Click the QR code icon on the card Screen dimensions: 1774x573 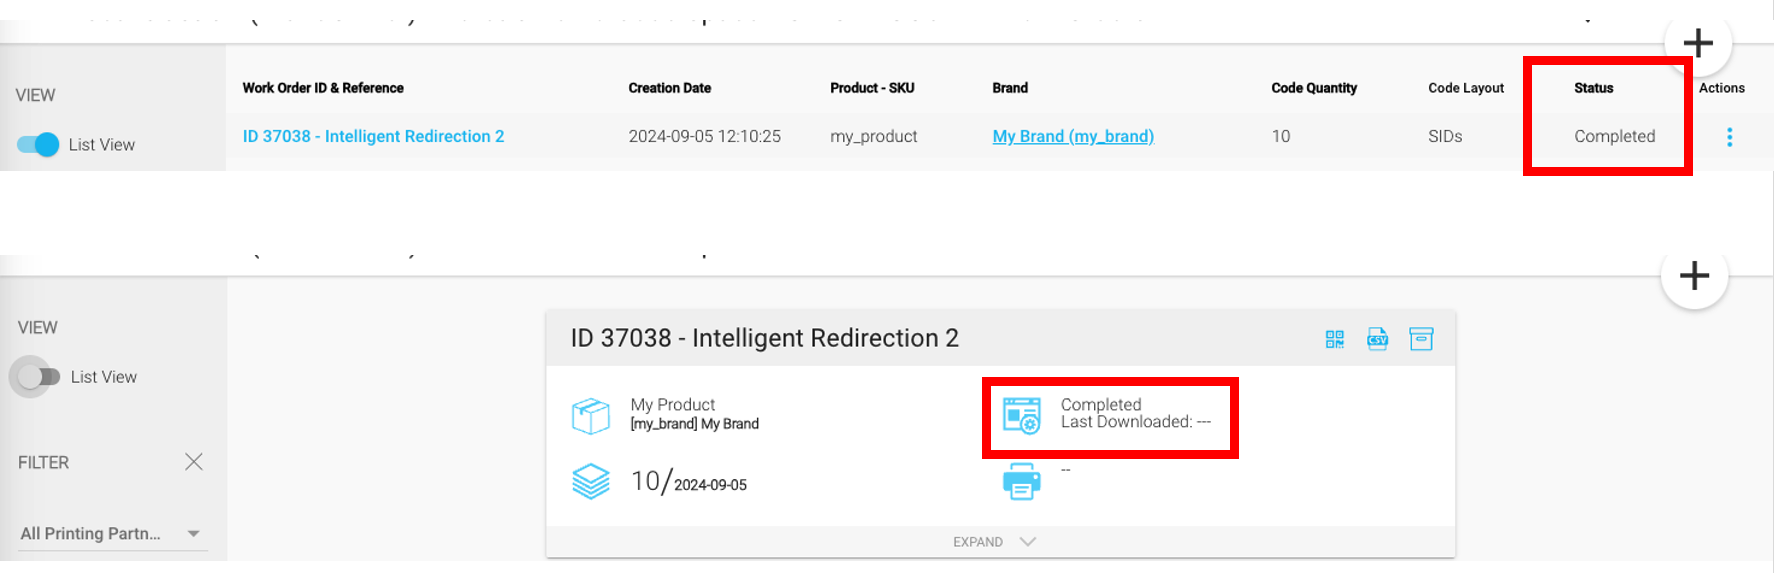(x=1334, y=339)
